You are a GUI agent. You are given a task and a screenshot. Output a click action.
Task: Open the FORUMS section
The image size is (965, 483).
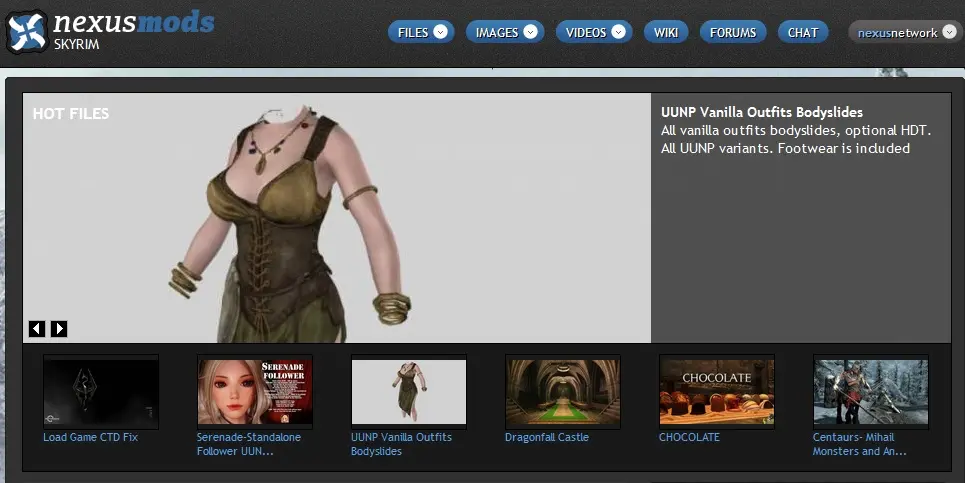click(x=733, y=32)
